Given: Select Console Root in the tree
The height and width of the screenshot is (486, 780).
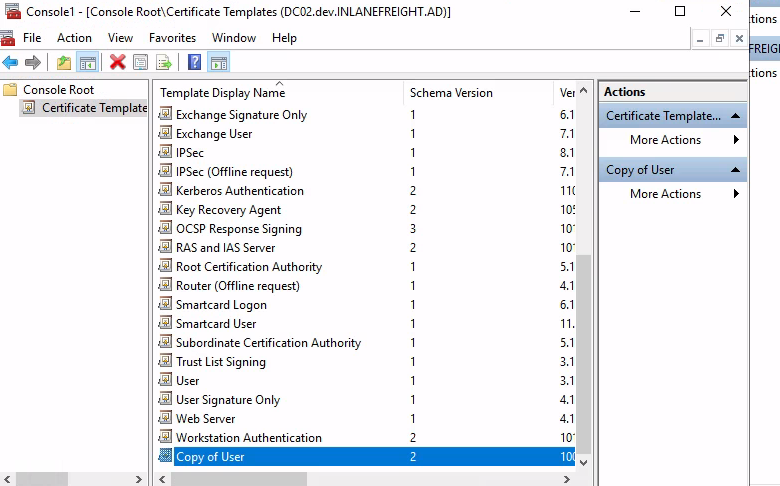Looking at the screenshot, I should point(58,89).
